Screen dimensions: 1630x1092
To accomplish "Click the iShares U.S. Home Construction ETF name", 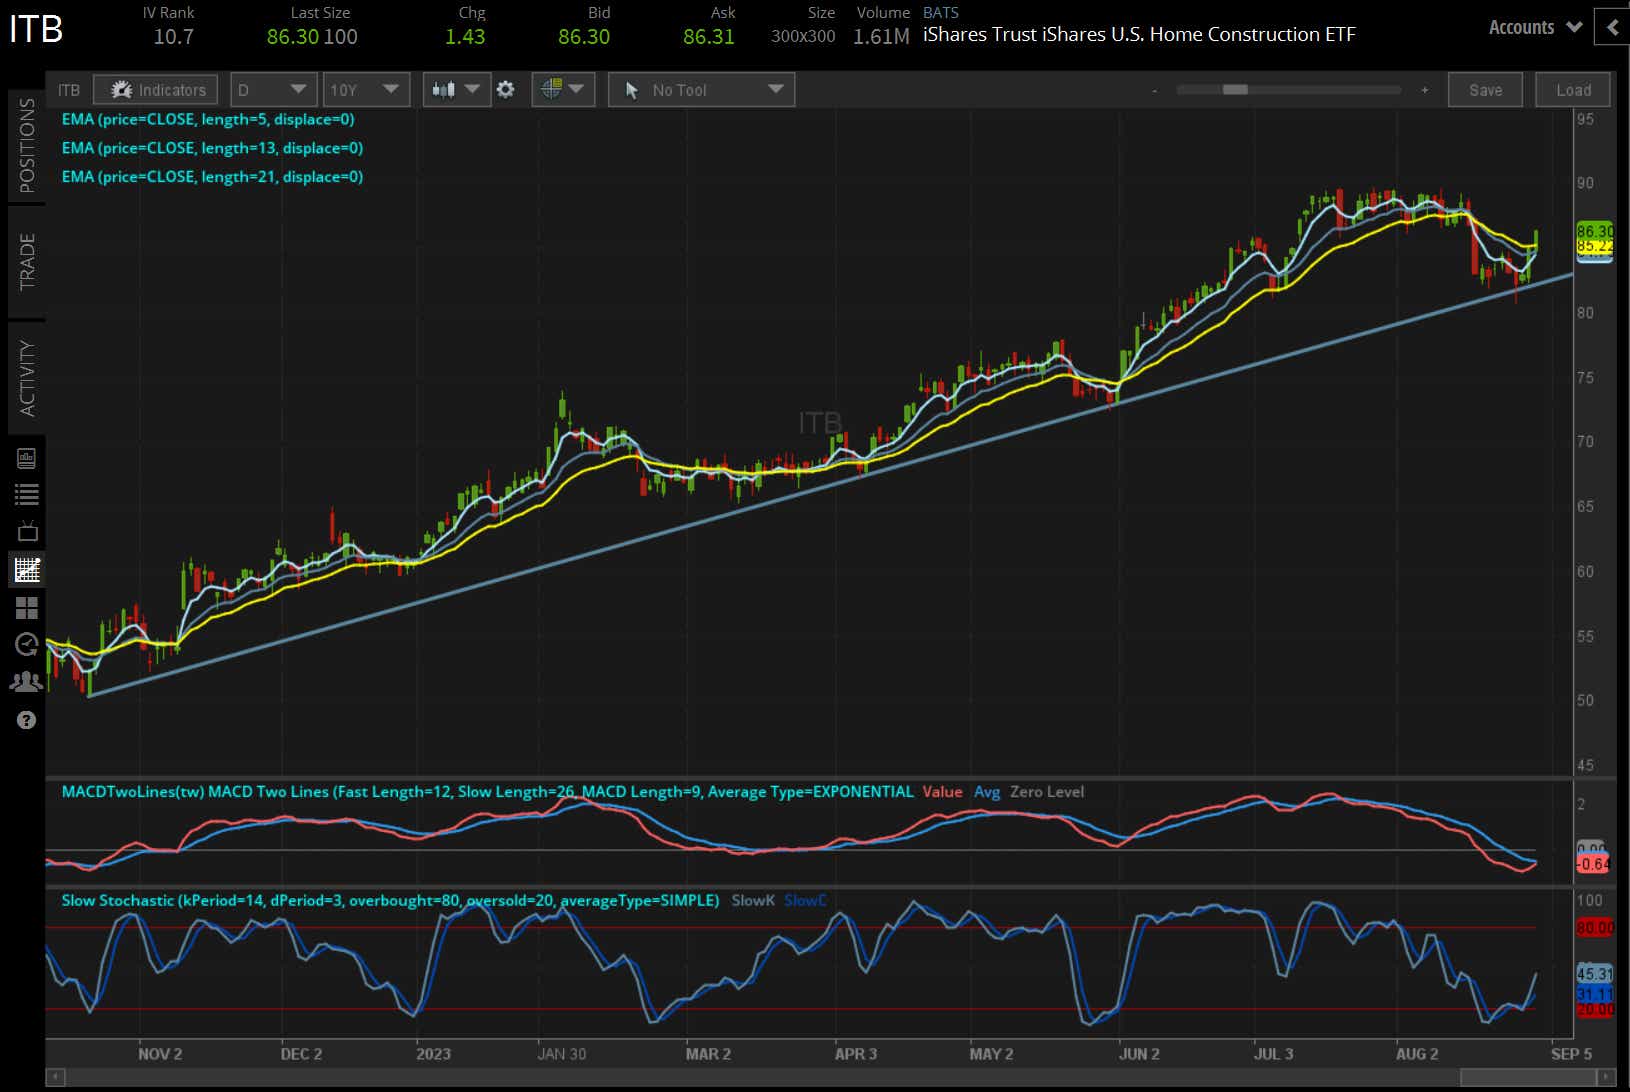I will point(1139,35).
